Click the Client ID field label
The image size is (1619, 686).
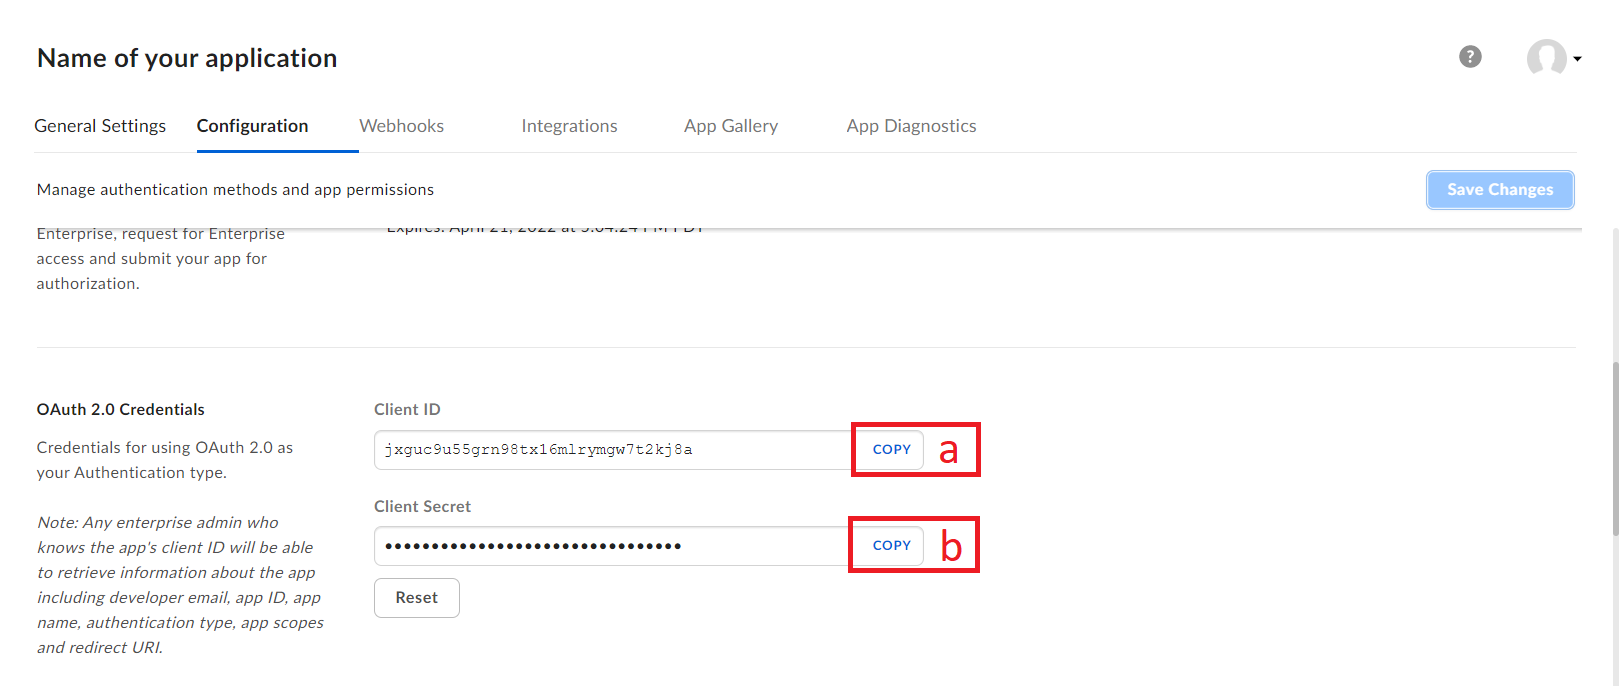(x=407, y=410)
